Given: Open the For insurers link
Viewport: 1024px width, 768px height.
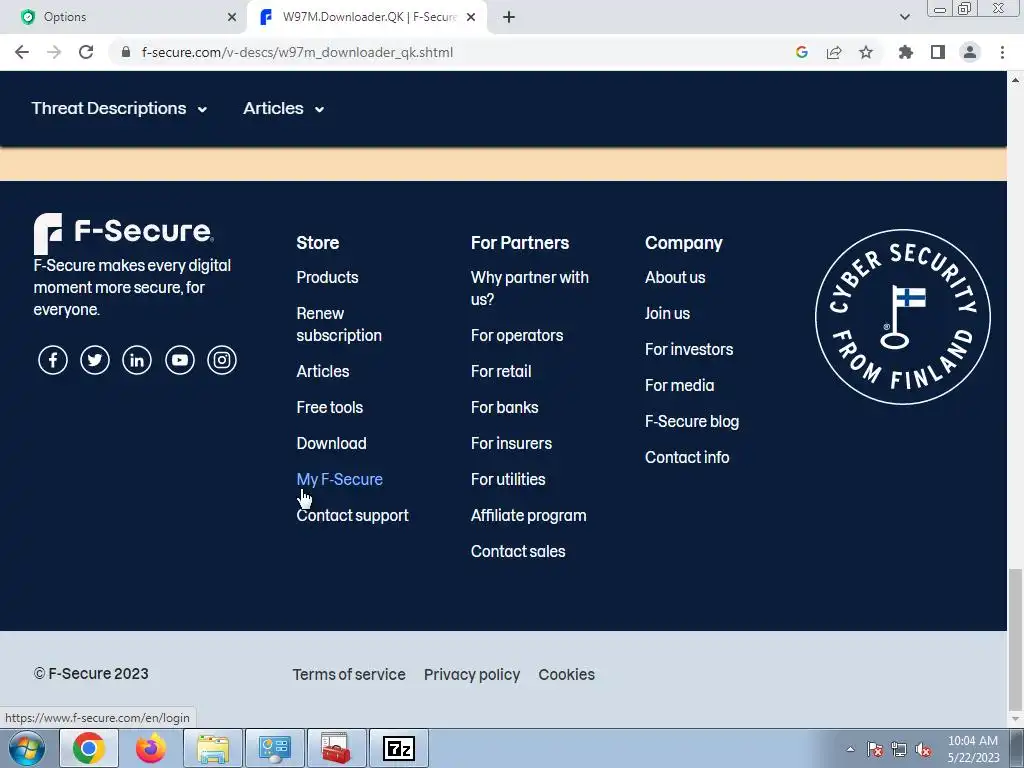Looking at the screenshot, I should (511, 443).
